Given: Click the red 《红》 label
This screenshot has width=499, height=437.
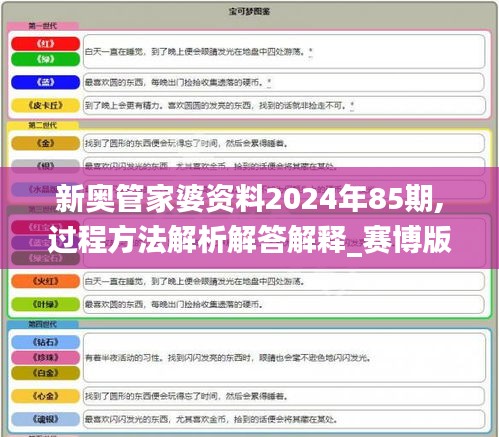Looking at the screenshot, I should point(46,44).
